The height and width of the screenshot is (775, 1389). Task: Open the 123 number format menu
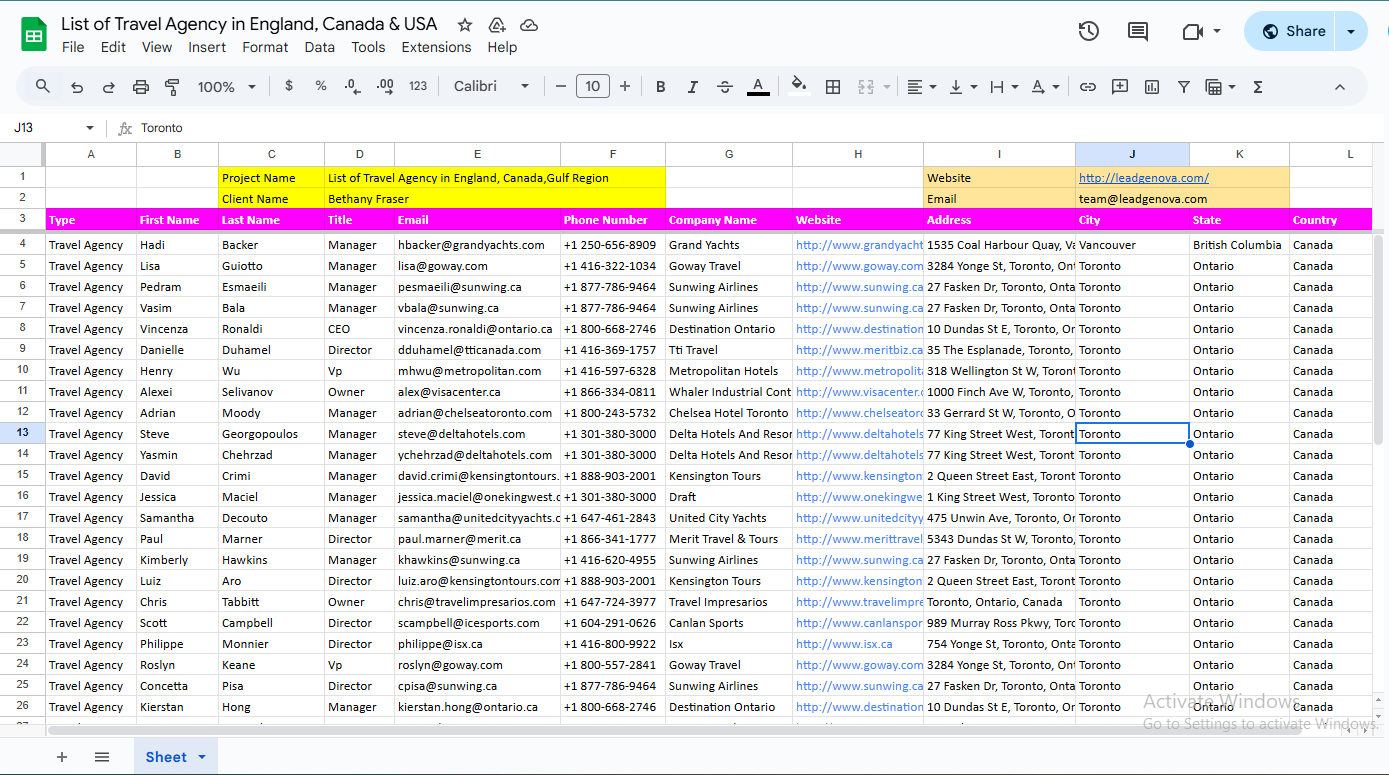pos(418,87)
